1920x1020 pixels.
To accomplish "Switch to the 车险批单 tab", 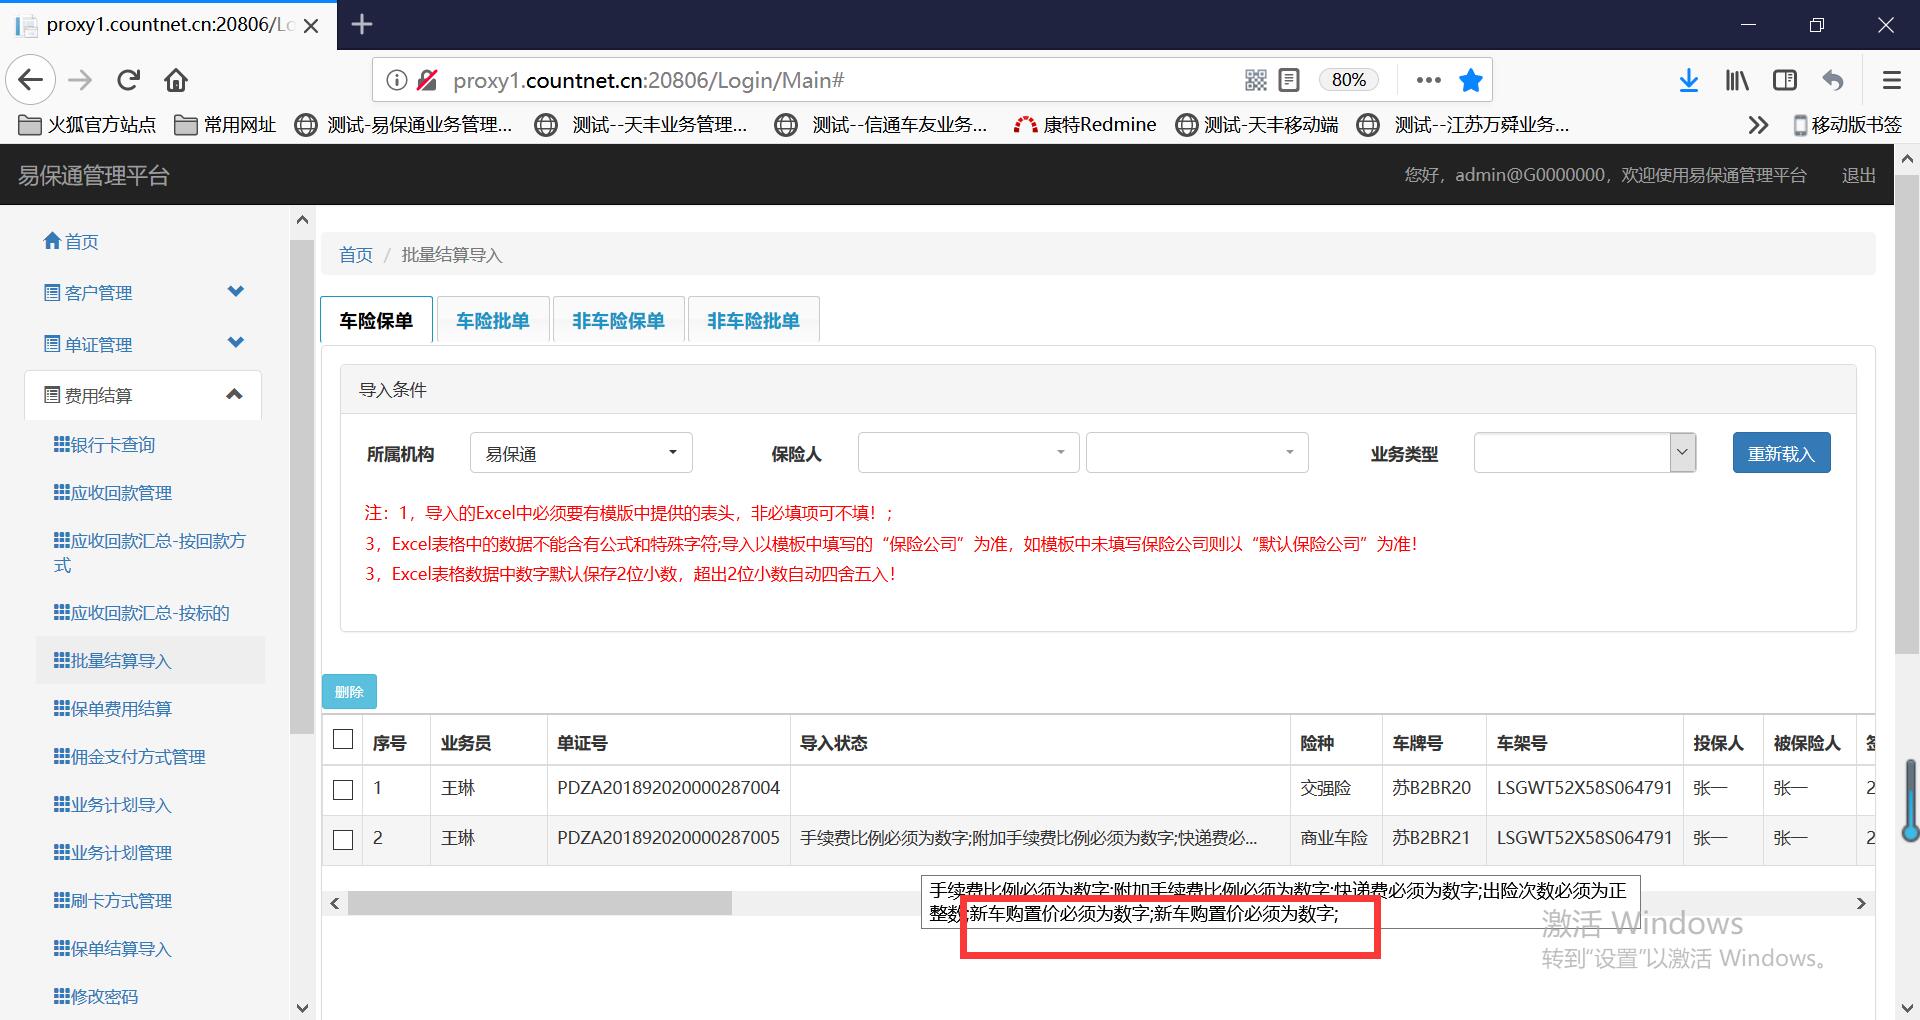I will click(x=492, y=321).
